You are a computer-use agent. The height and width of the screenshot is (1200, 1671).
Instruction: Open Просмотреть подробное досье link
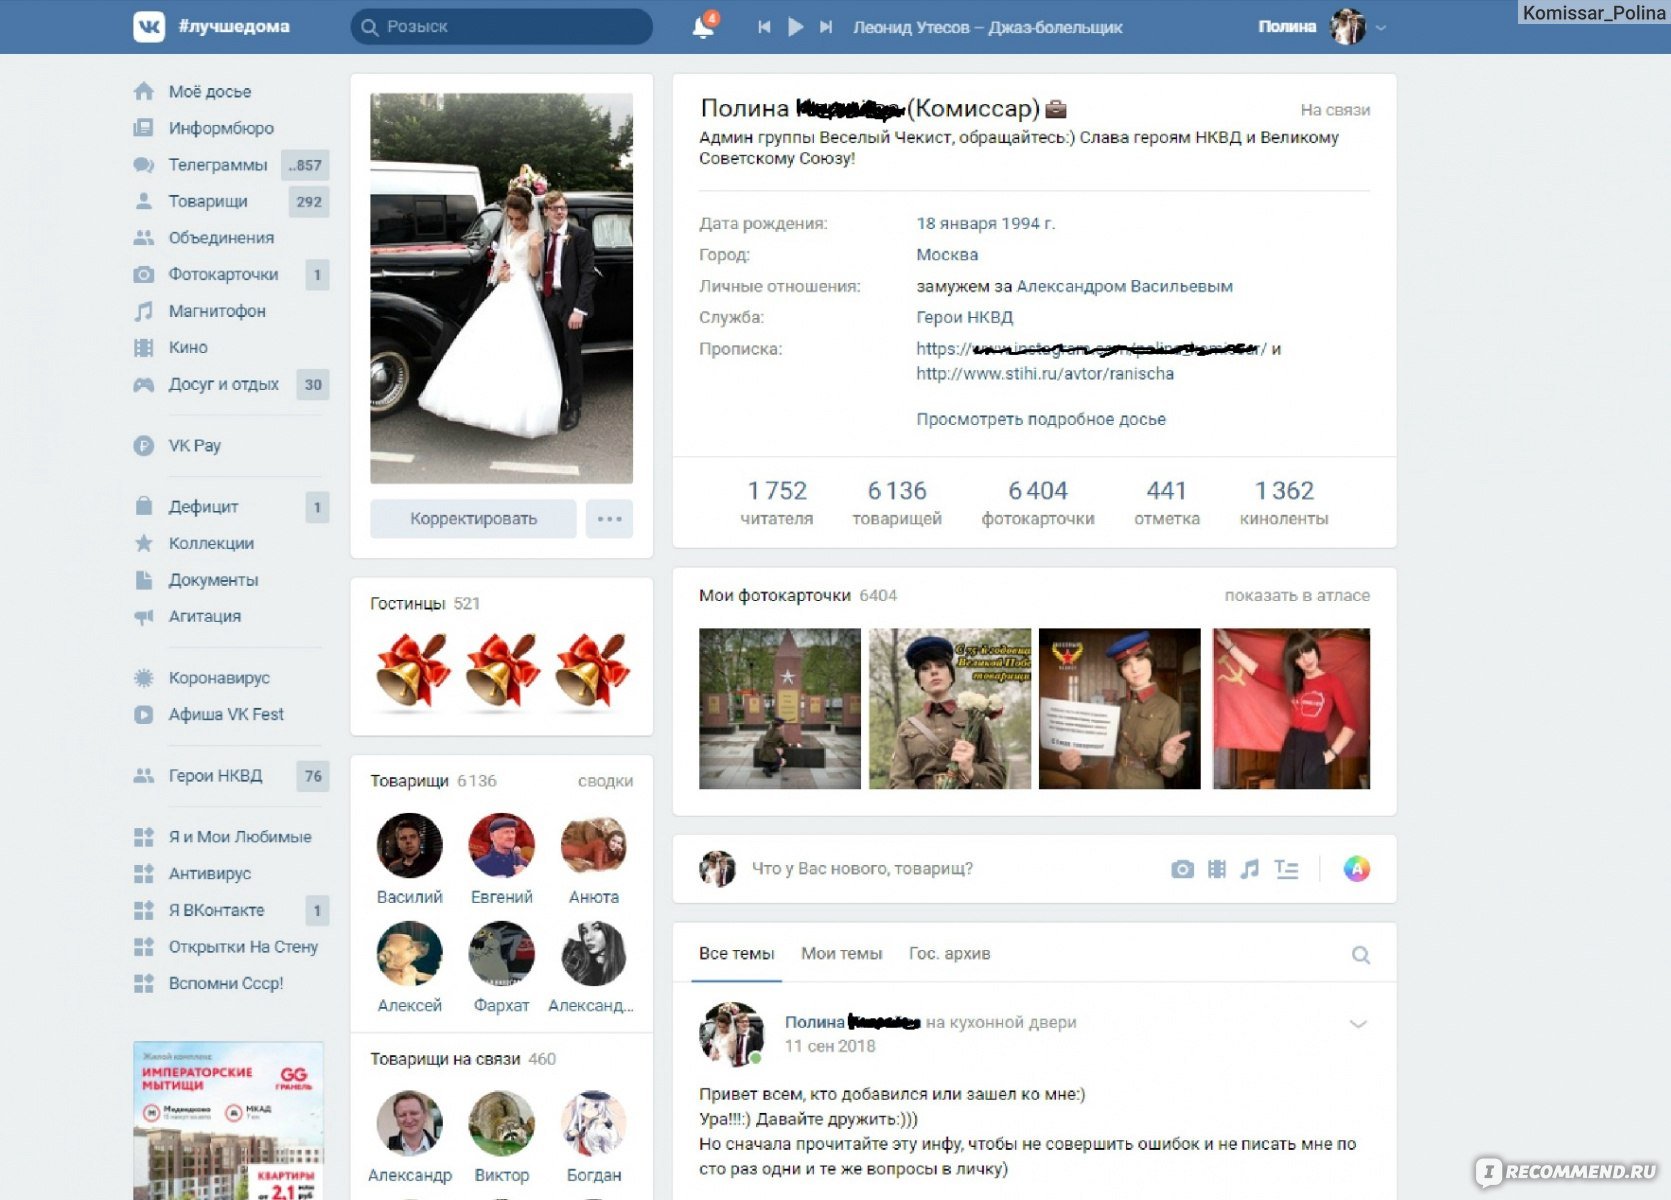(x=1040, y=419)
